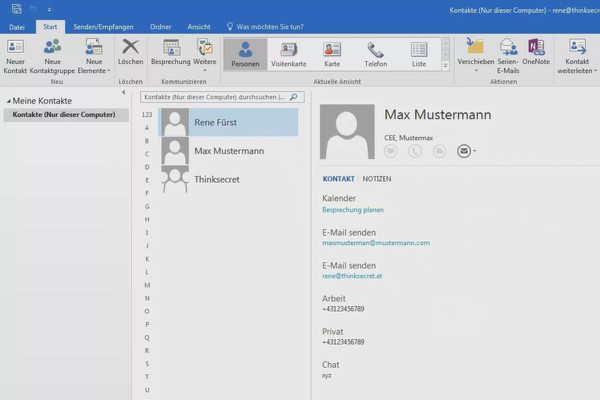Open the email icon dropdown arrow
This screenshot has width=600, height=400.
[x=474, y=151]
